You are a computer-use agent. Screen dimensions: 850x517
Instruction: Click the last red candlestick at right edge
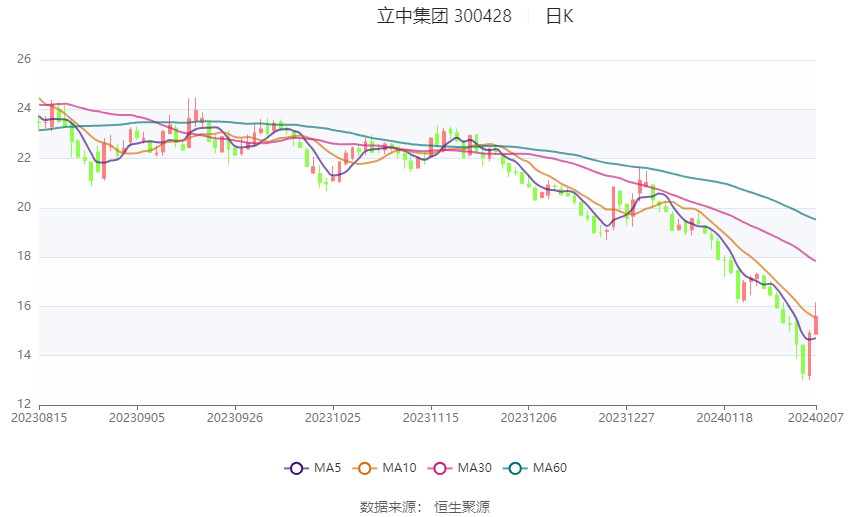point(816,324)
